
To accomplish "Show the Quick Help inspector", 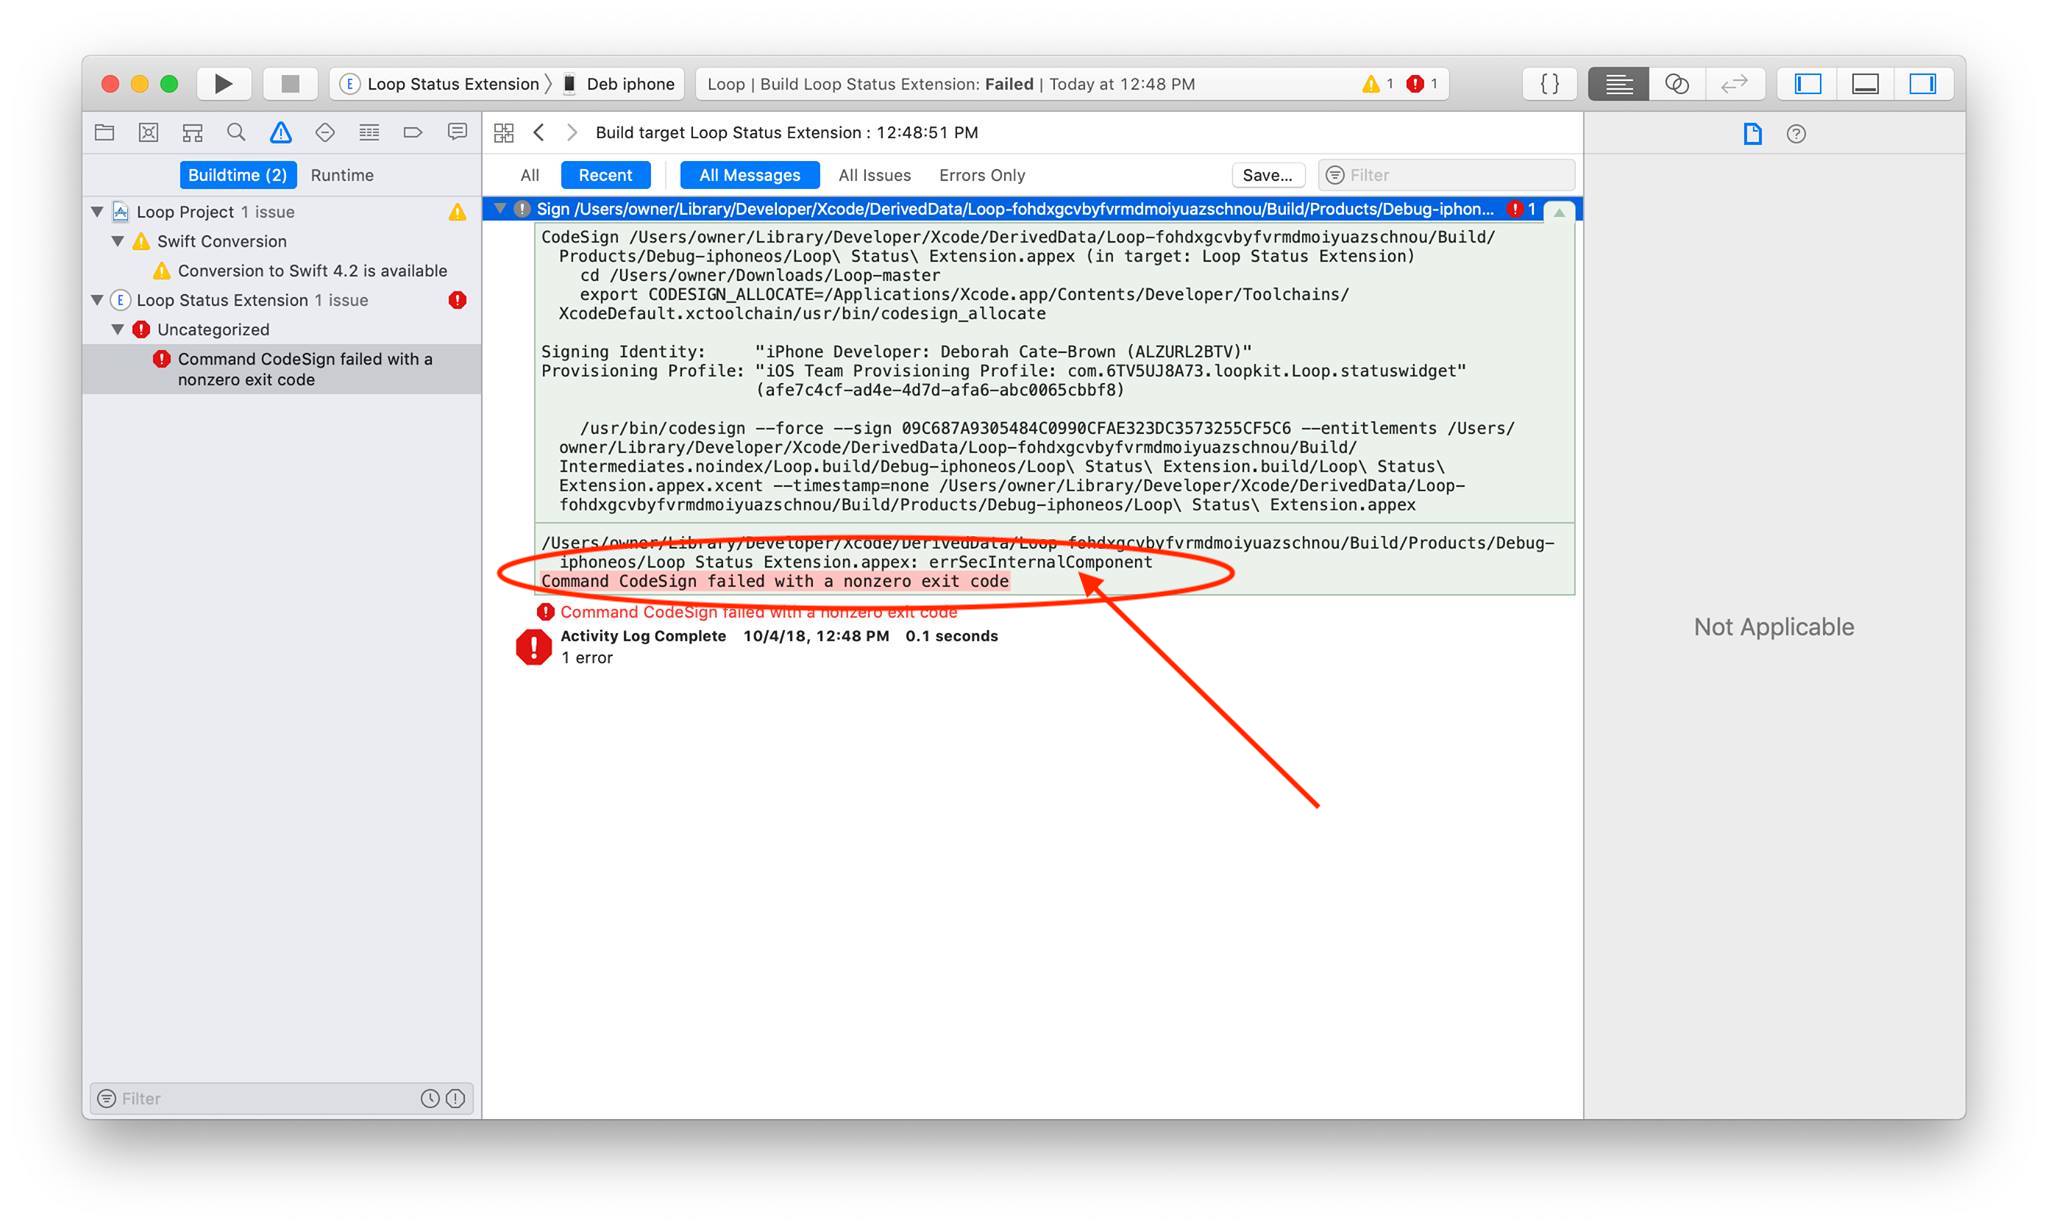I will coord(1796,134).
